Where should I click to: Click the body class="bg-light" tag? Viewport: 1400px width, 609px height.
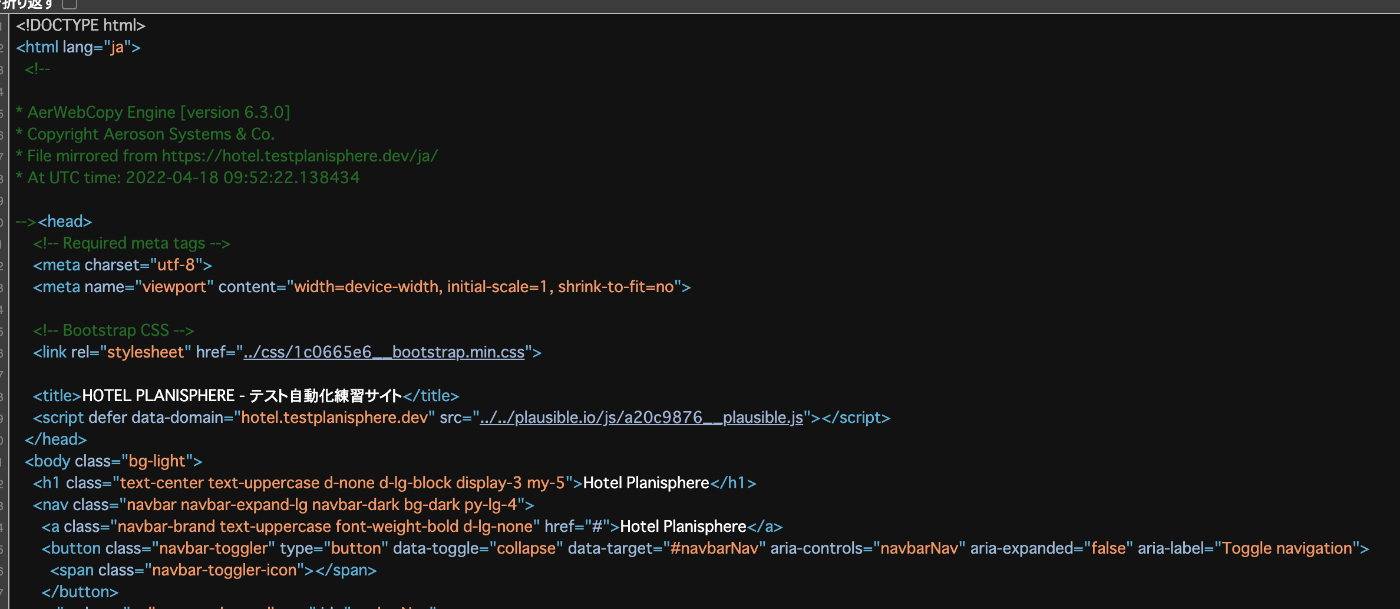click(x=114, y=461)
